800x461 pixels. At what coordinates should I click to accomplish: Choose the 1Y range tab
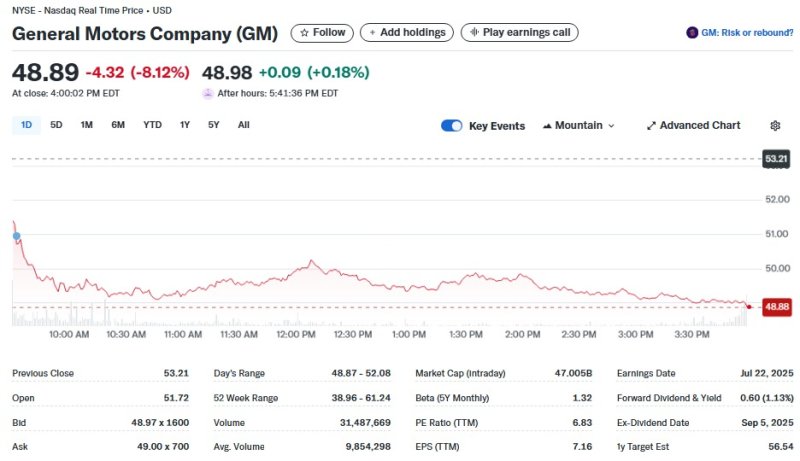tap(185, 125)
